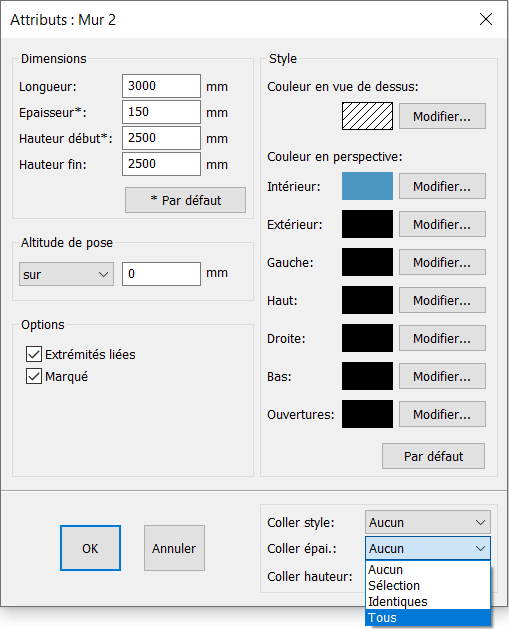This screenshot has width=509, height=629.
Task: Focus the Hauteur fin field
Action: coord(161,164)
